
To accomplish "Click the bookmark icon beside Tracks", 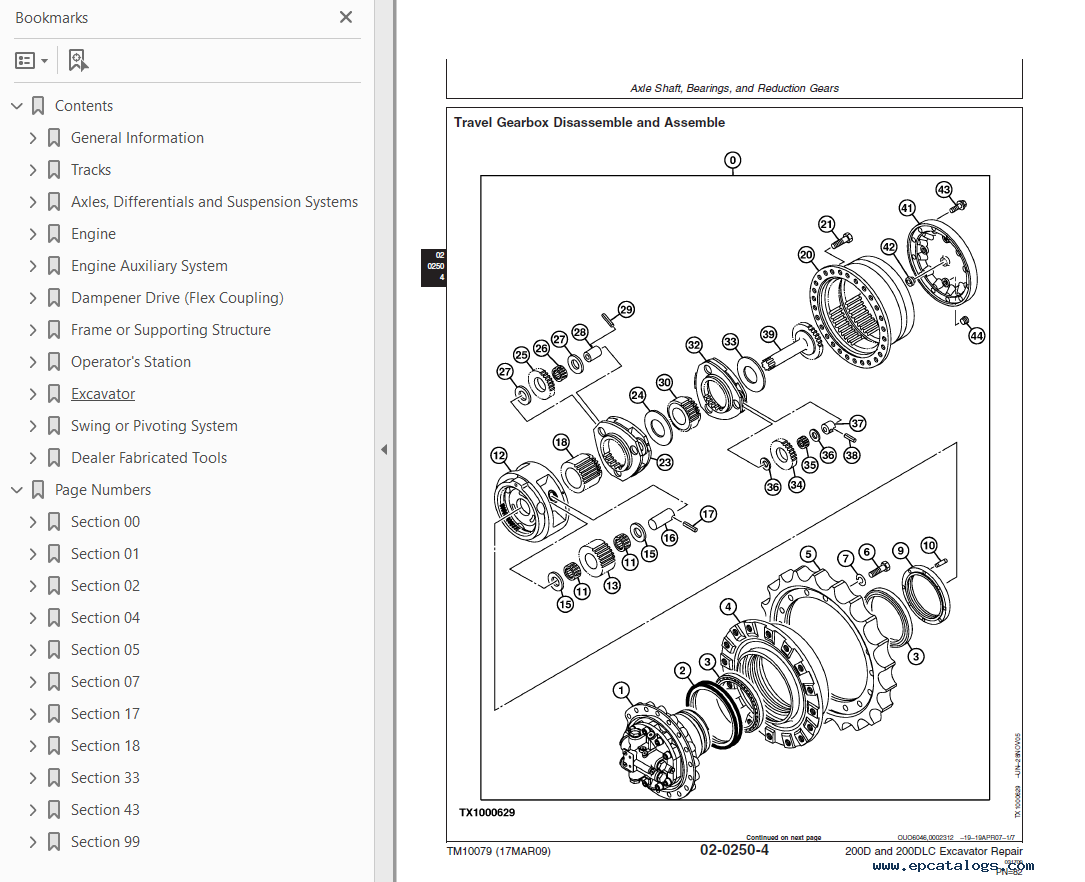I will (x=54, y=169).
